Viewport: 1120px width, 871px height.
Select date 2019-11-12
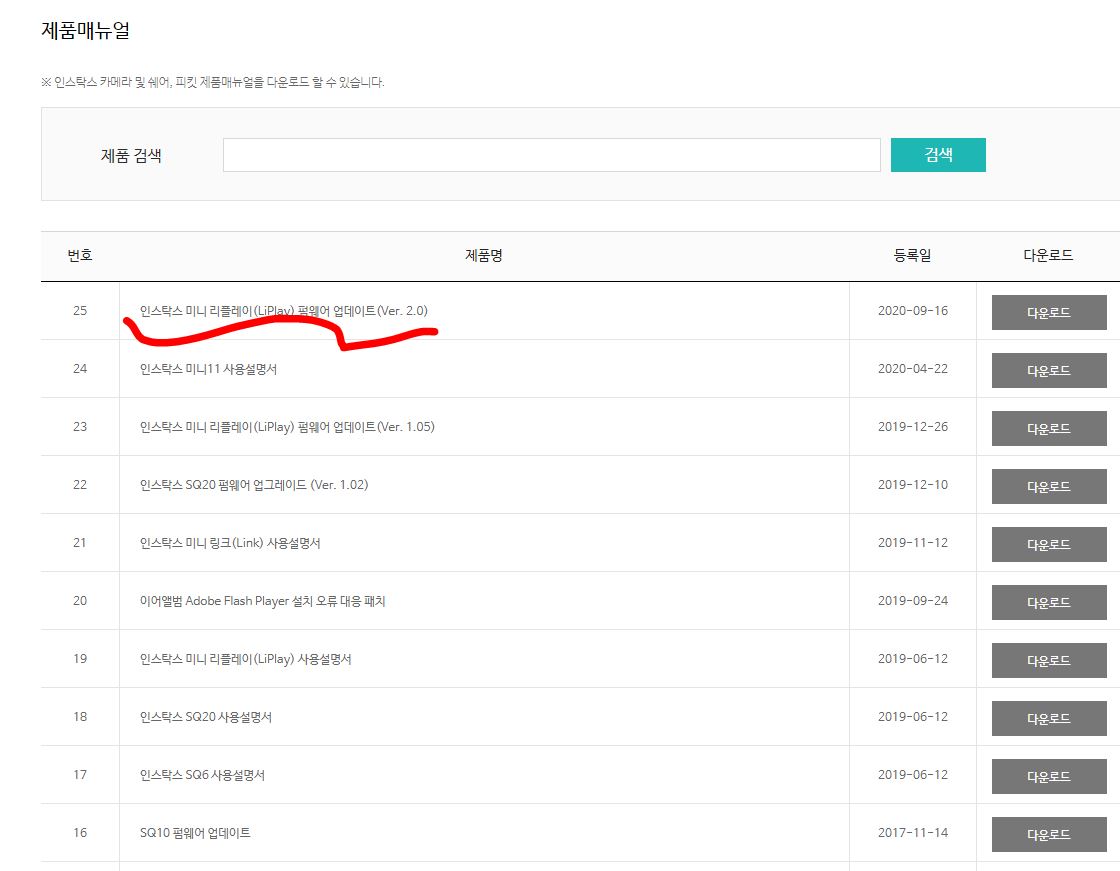click(x=913, y=543)
